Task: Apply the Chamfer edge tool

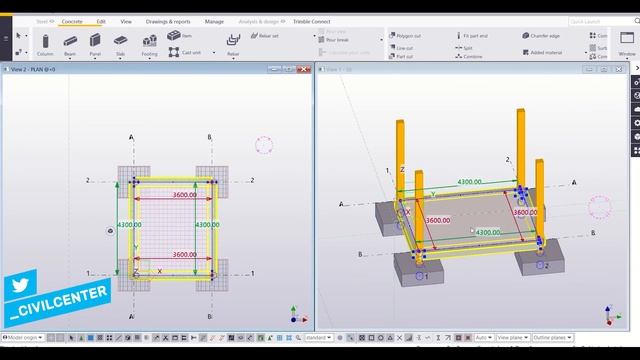Action: coord(541,36)
